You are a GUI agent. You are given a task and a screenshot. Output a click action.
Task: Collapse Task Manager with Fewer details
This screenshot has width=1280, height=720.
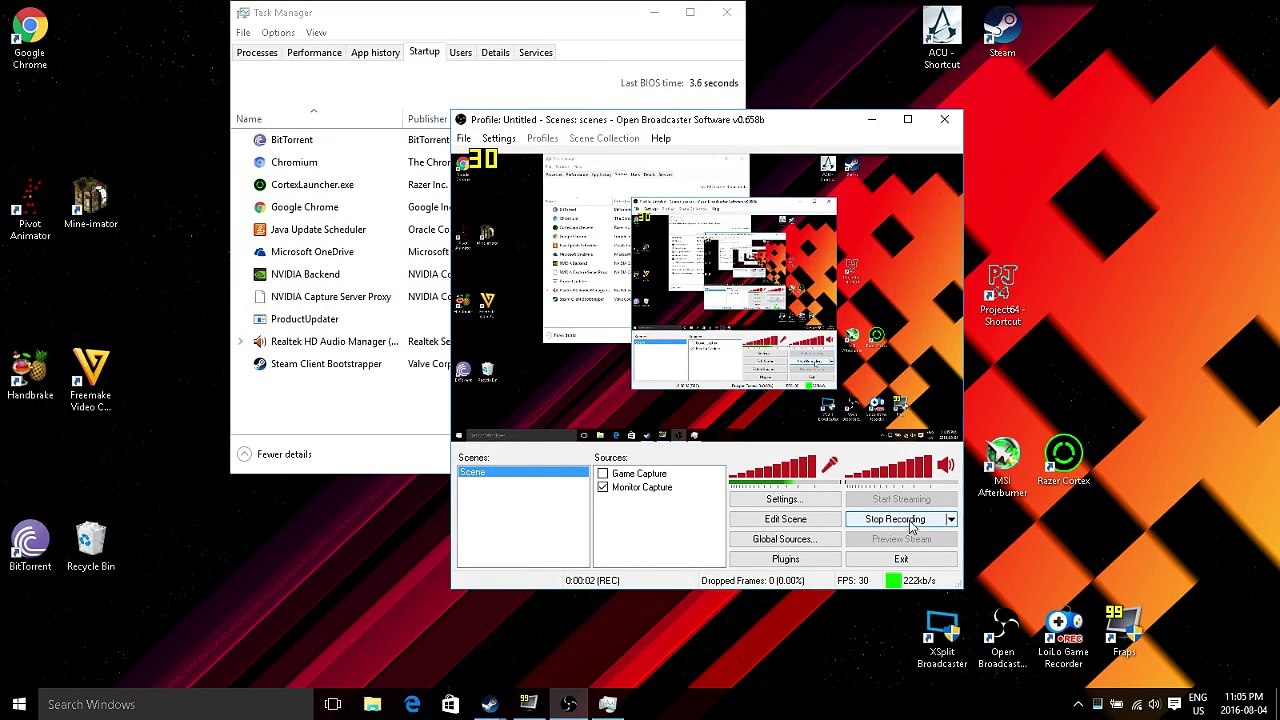[275, 454]
